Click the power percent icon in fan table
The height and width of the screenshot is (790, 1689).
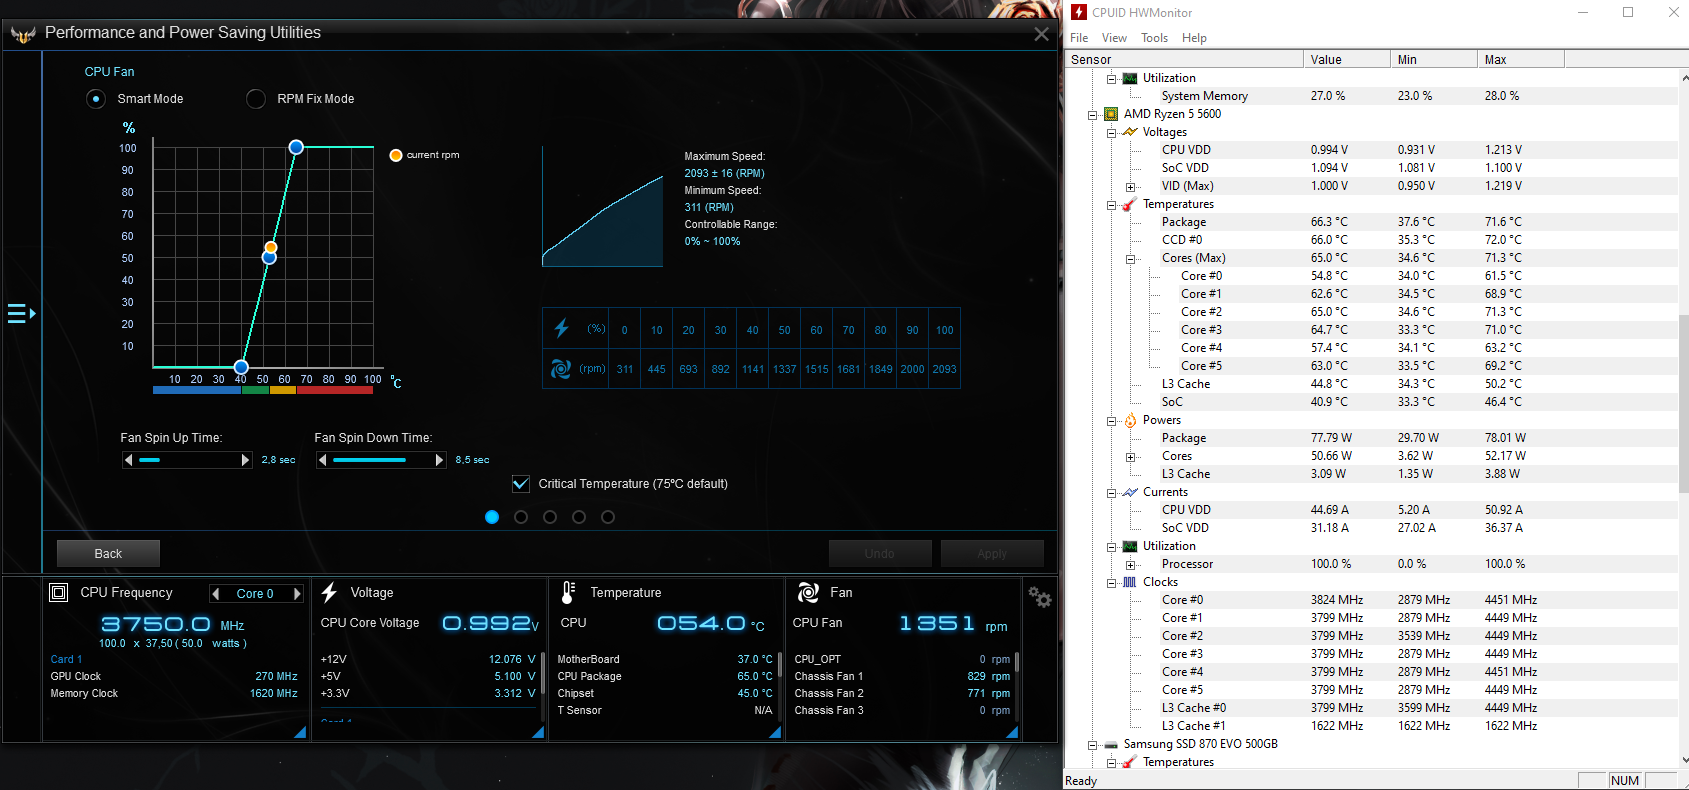[x=561, y=329]
